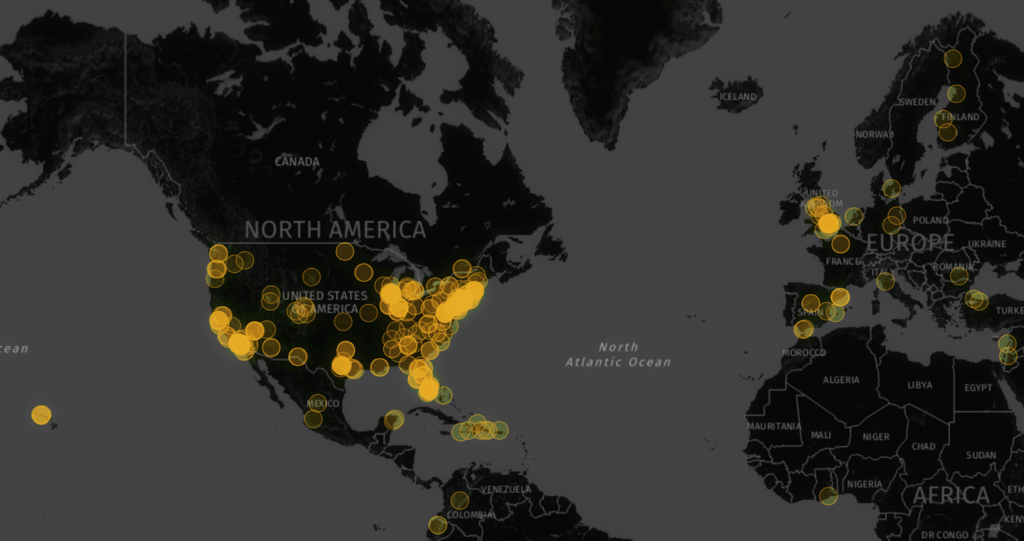Select the Venezuela country label

503,489
